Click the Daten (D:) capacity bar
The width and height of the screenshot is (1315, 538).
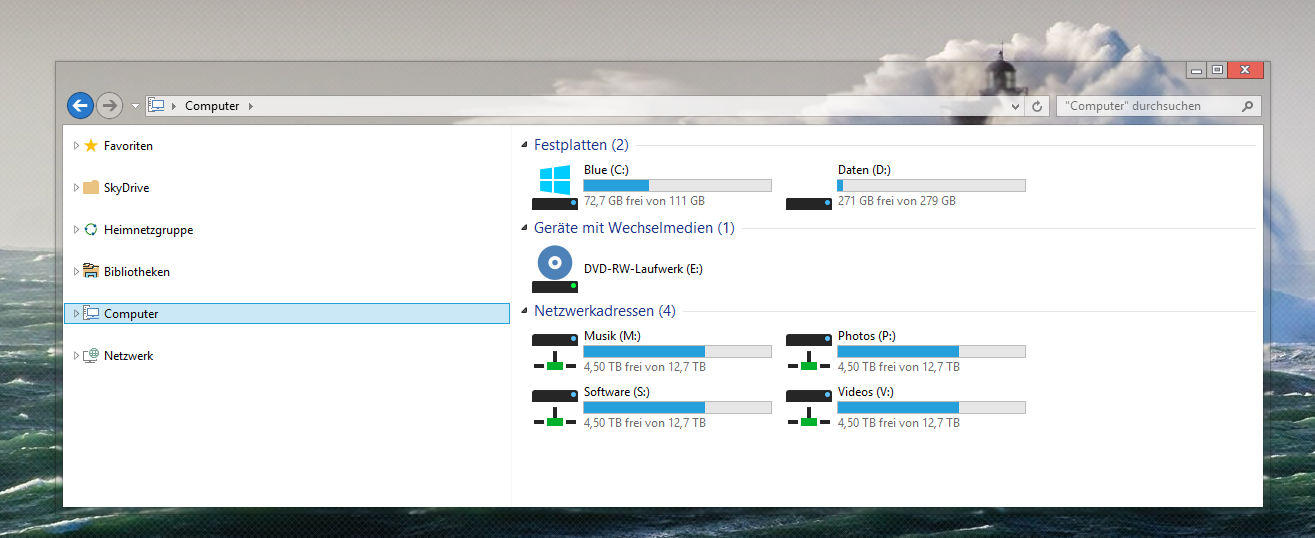point(931,185)
